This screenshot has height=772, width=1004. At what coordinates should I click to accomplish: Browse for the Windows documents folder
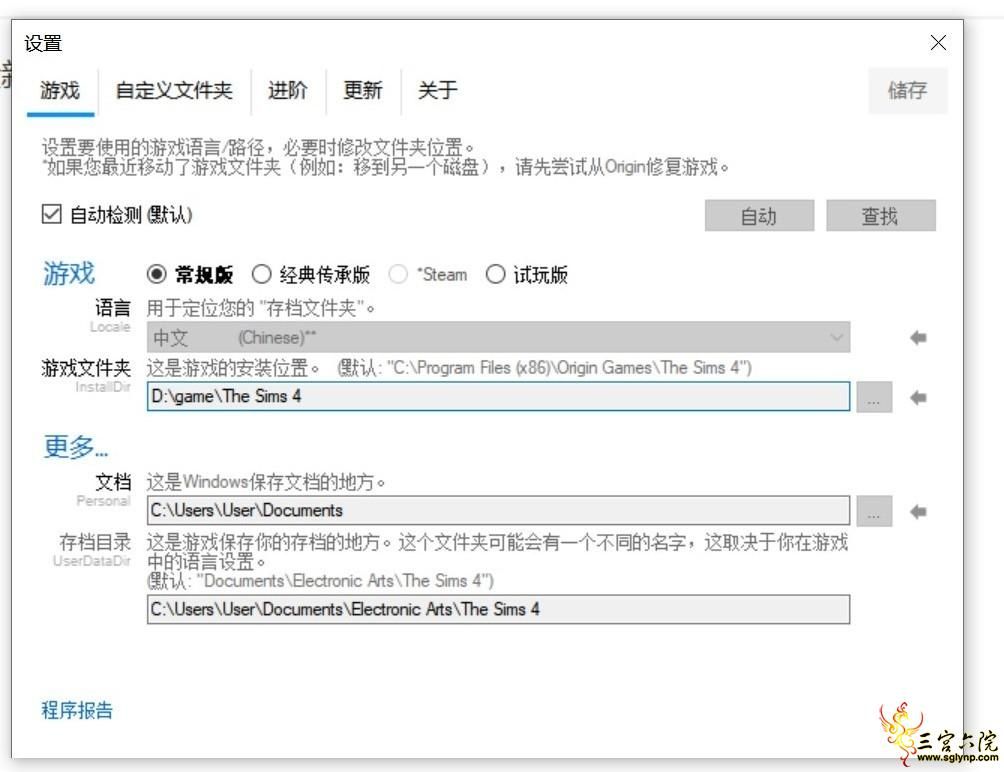click(874, 511)
